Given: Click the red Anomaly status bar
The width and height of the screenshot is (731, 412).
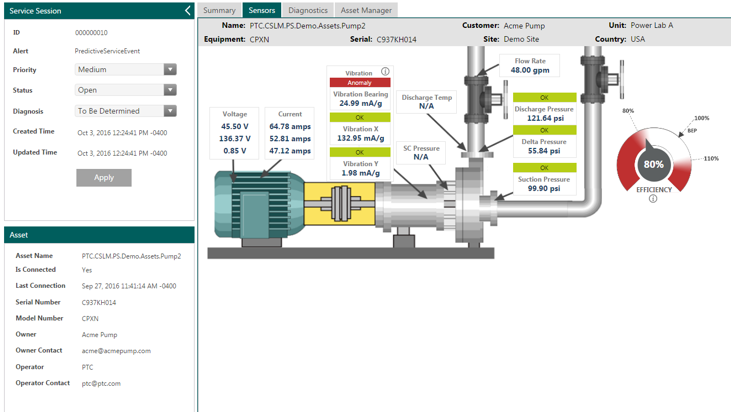Looking at the screenshot, I should pyautogui.click(x=360, y=82).
